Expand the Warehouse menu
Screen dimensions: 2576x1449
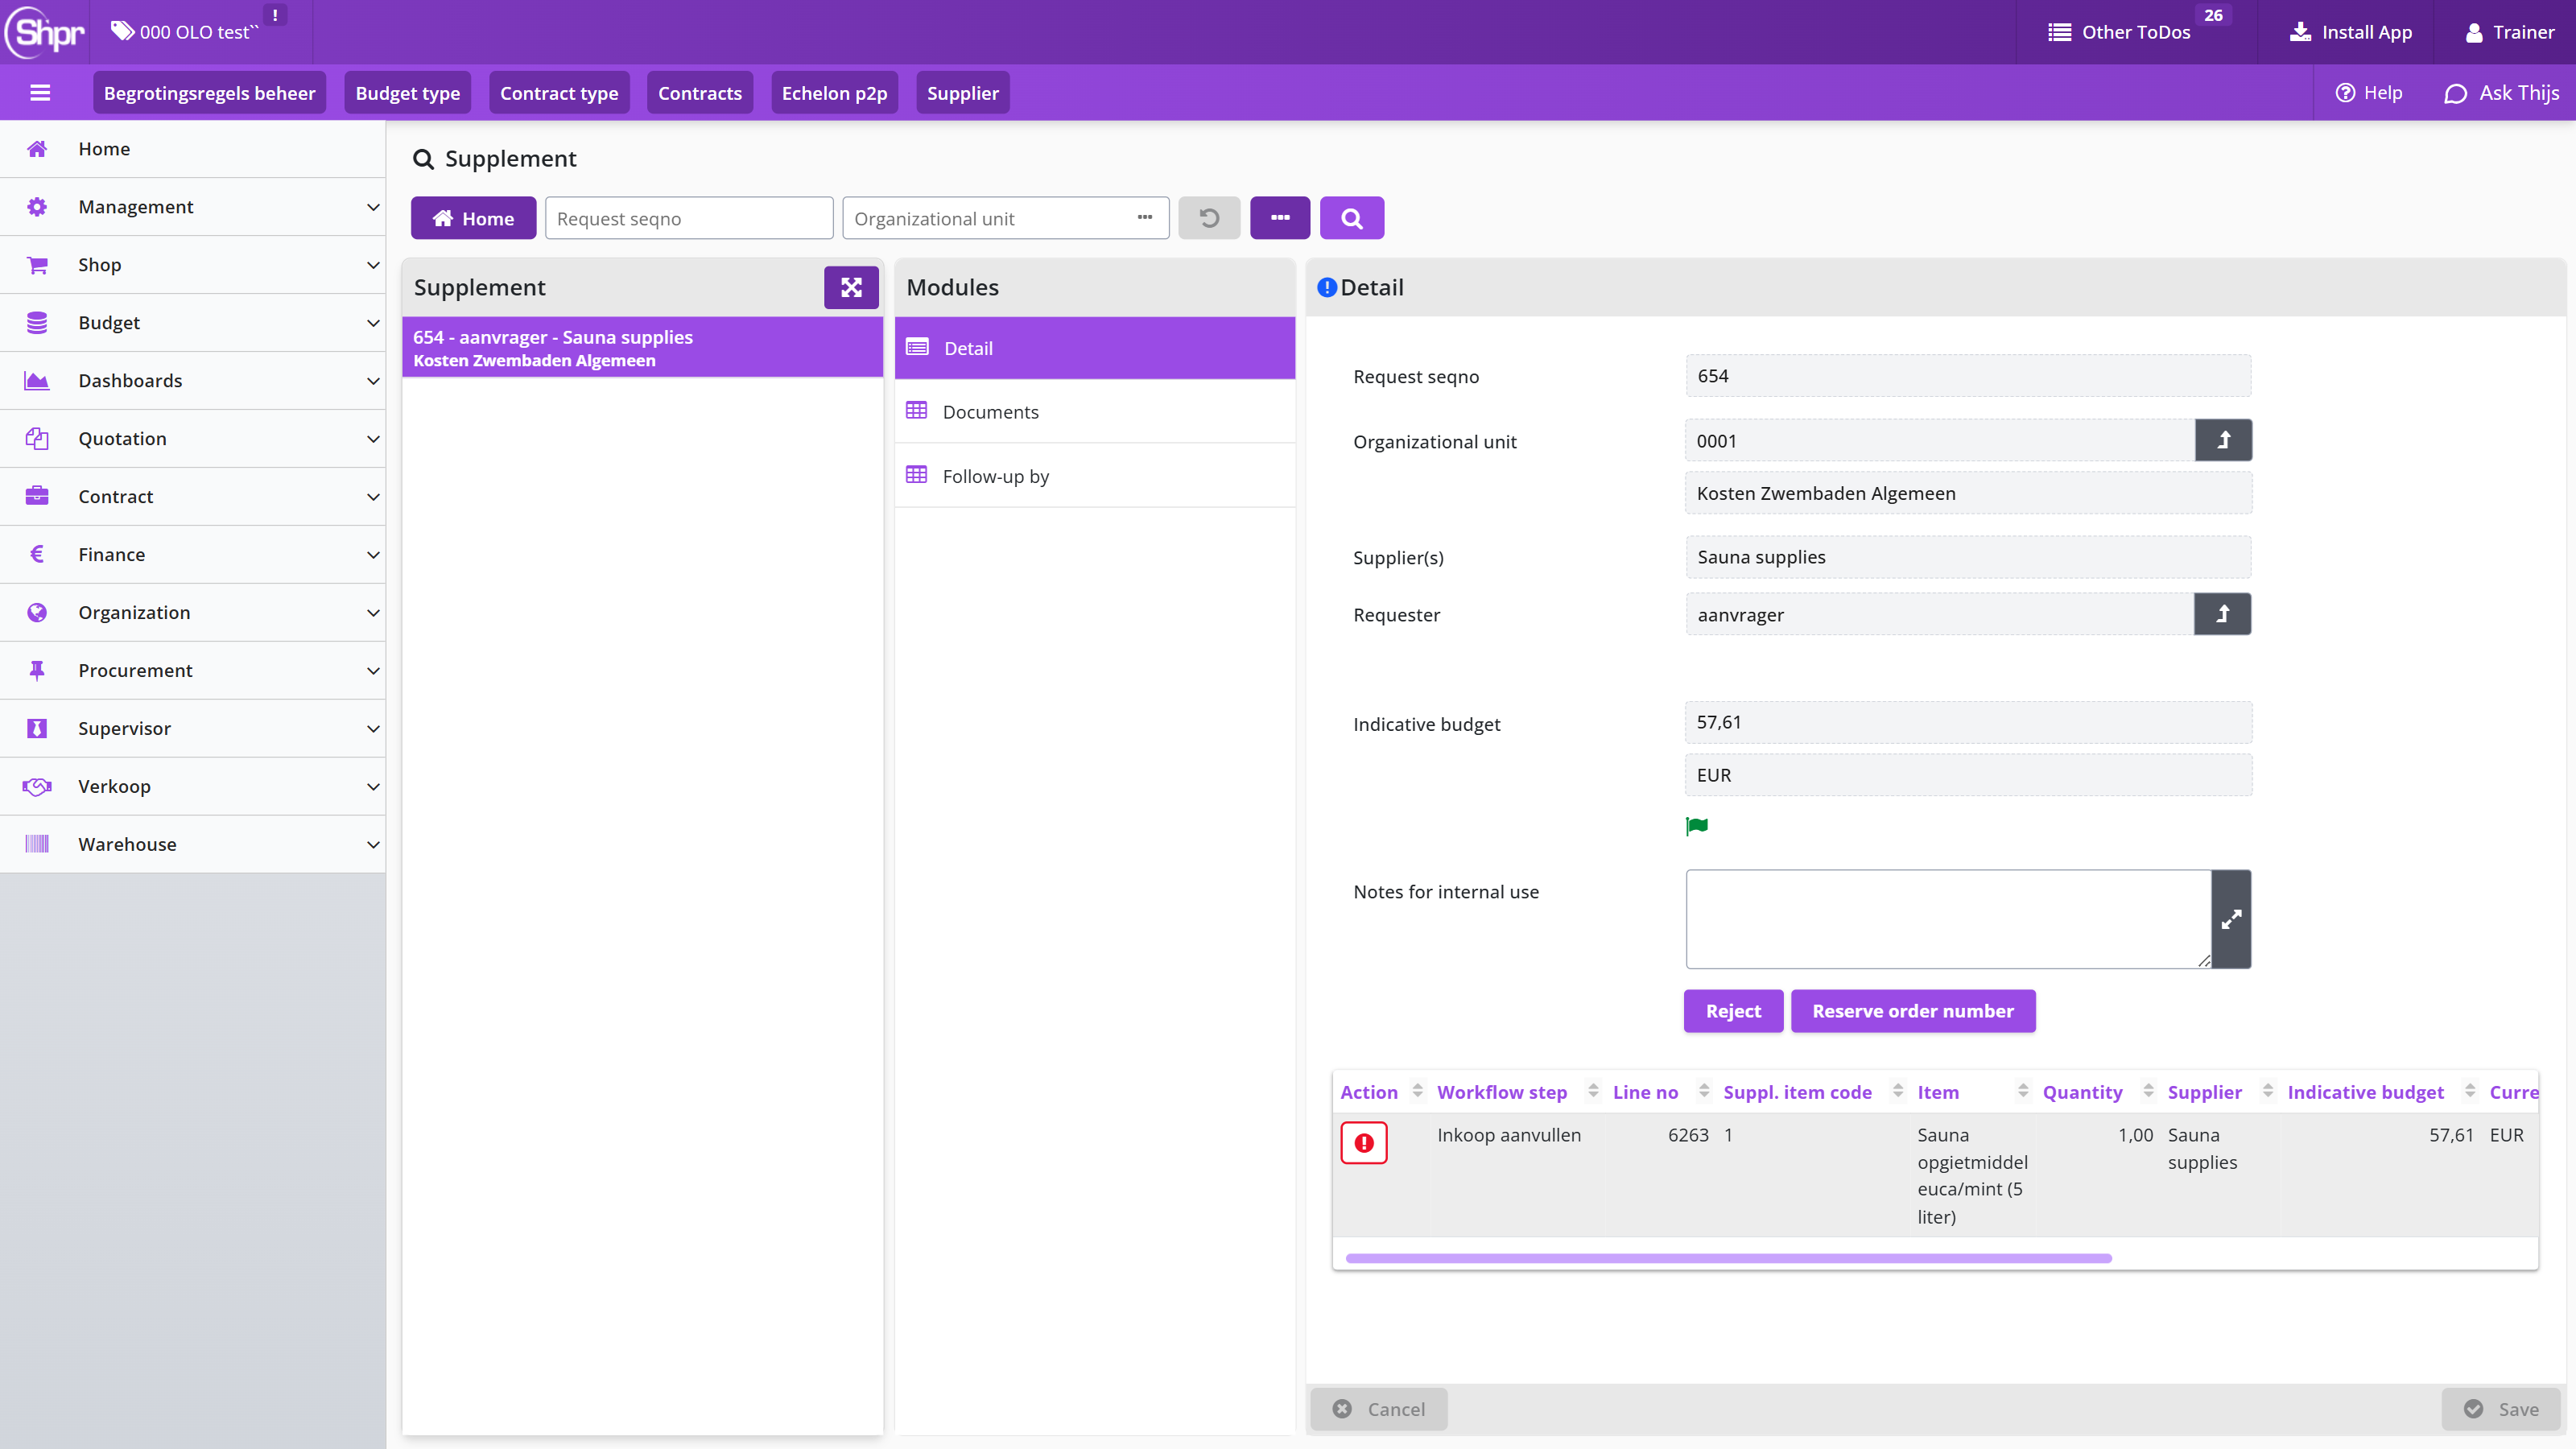pos(193,845)
